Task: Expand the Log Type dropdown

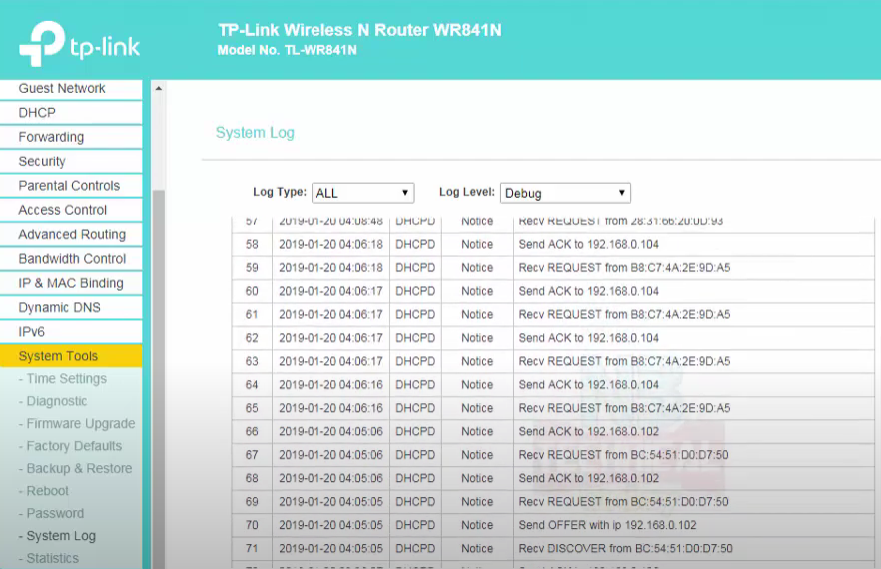Action: pos(363,193)
